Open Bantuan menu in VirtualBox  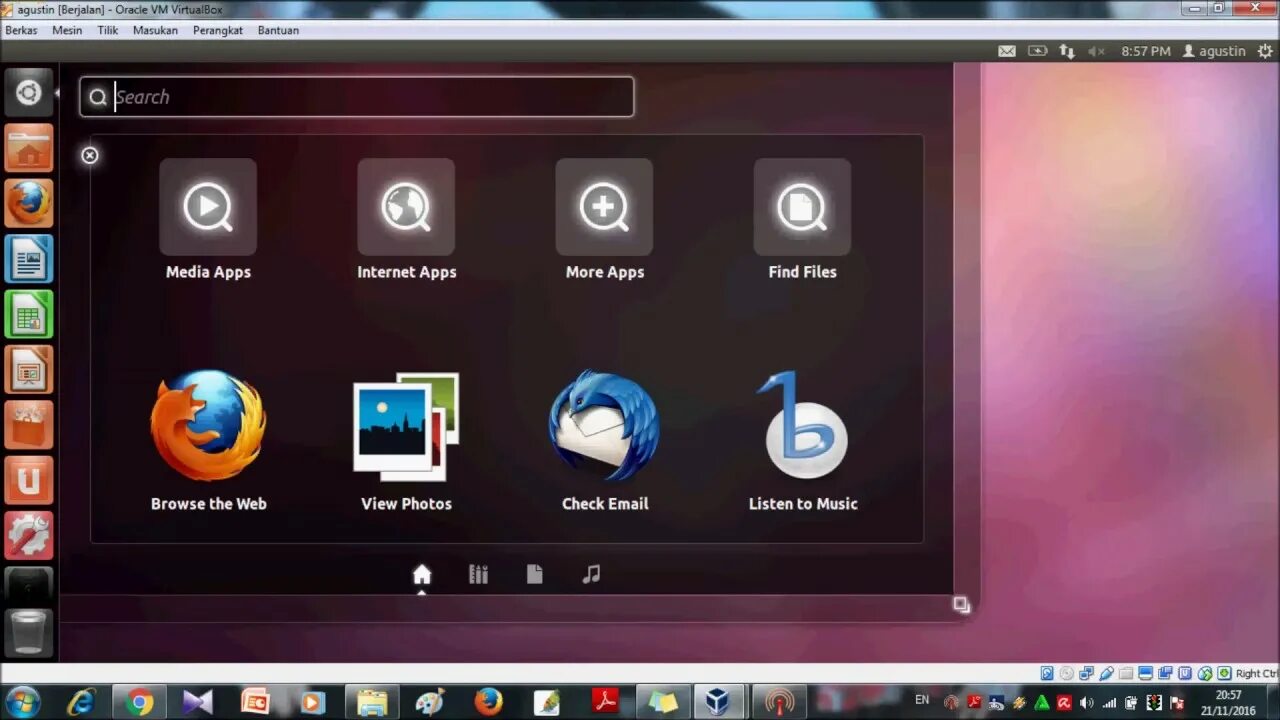[278, 30]
